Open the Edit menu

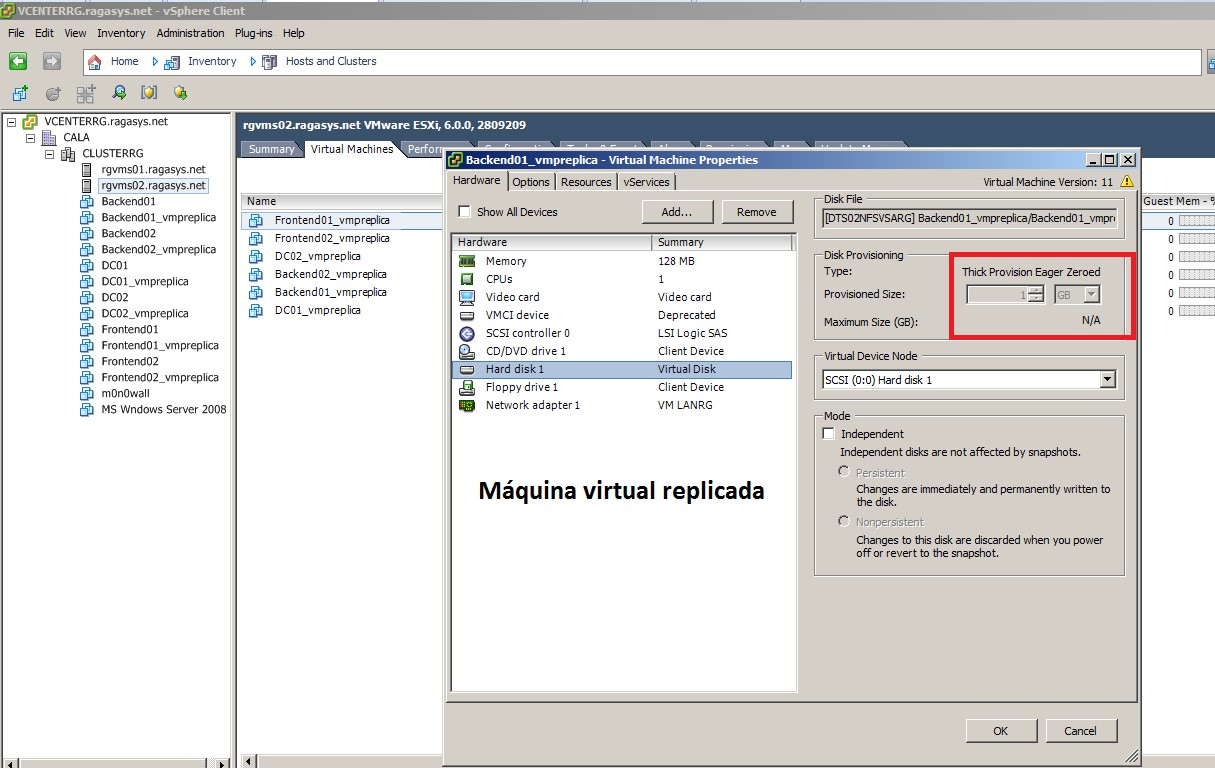click(x=44, y=33)
